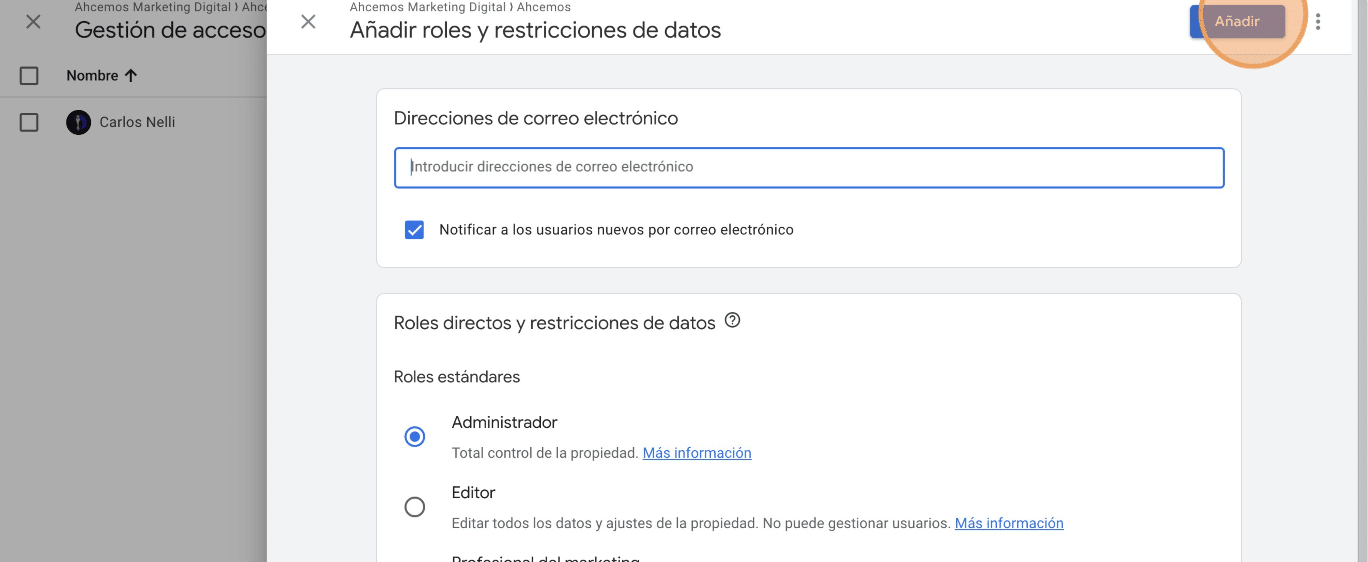This screenshot has width=1368, height=562.
Task: Choose the Editor role radio button
Action: (414, 507)
